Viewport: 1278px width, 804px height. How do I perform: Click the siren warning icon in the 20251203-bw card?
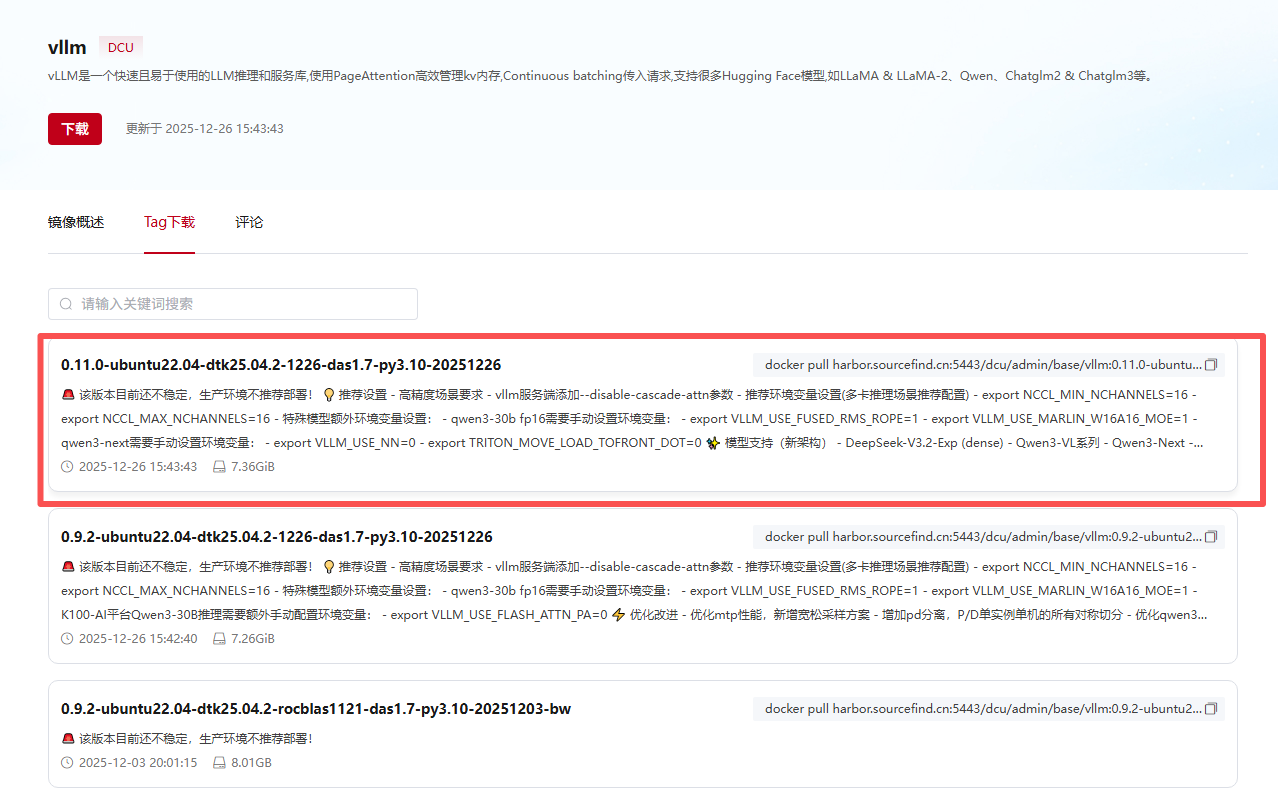tap(68, 739)
